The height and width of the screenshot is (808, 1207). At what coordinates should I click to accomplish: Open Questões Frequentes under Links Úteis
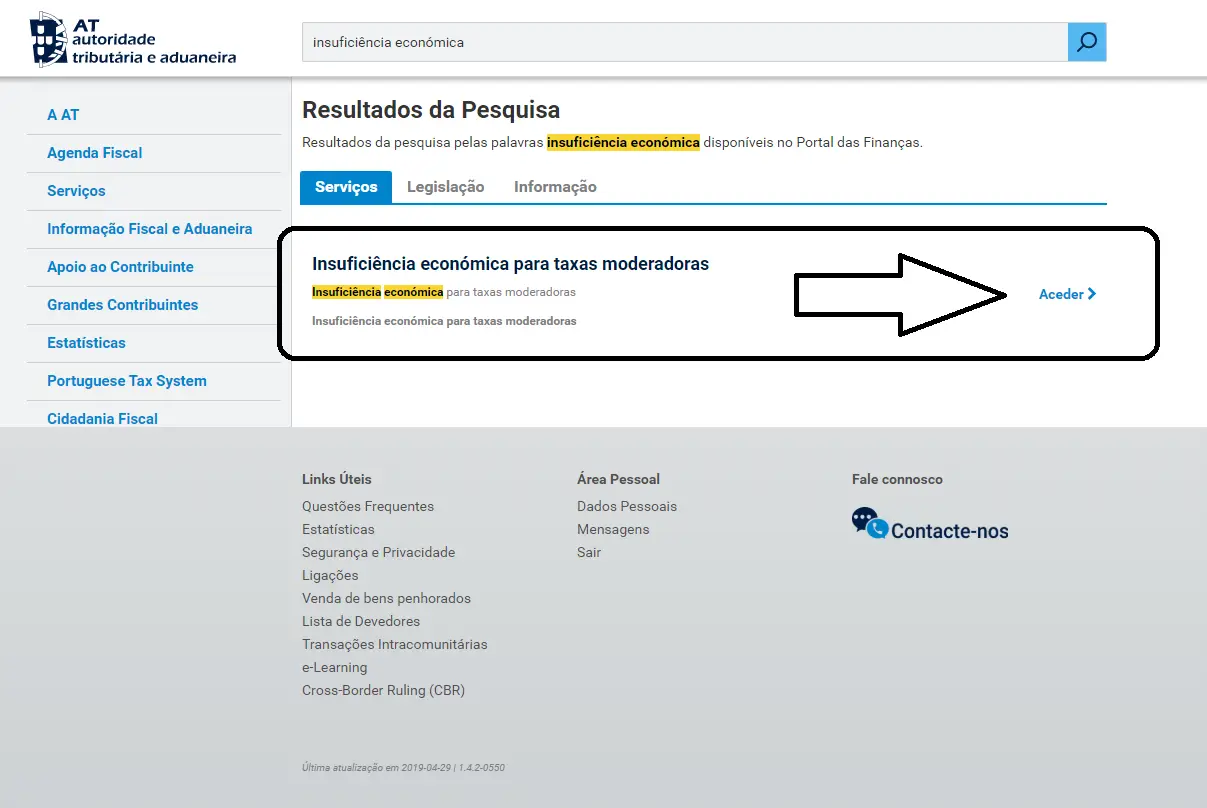point(368,506)
